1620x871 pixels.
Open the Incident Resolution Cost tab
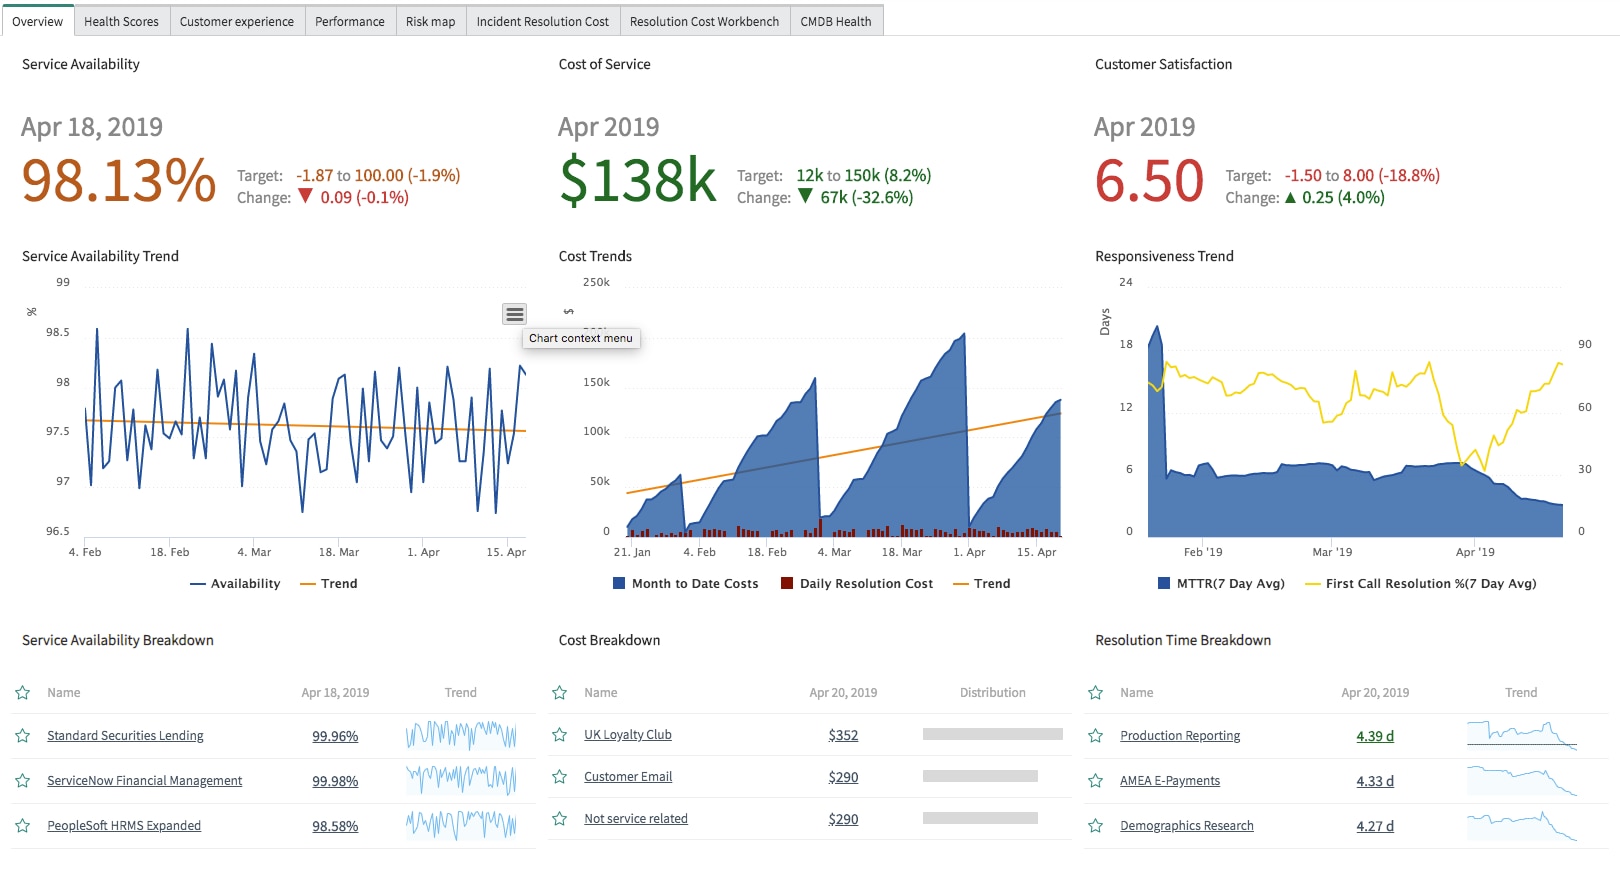point(542,21)
